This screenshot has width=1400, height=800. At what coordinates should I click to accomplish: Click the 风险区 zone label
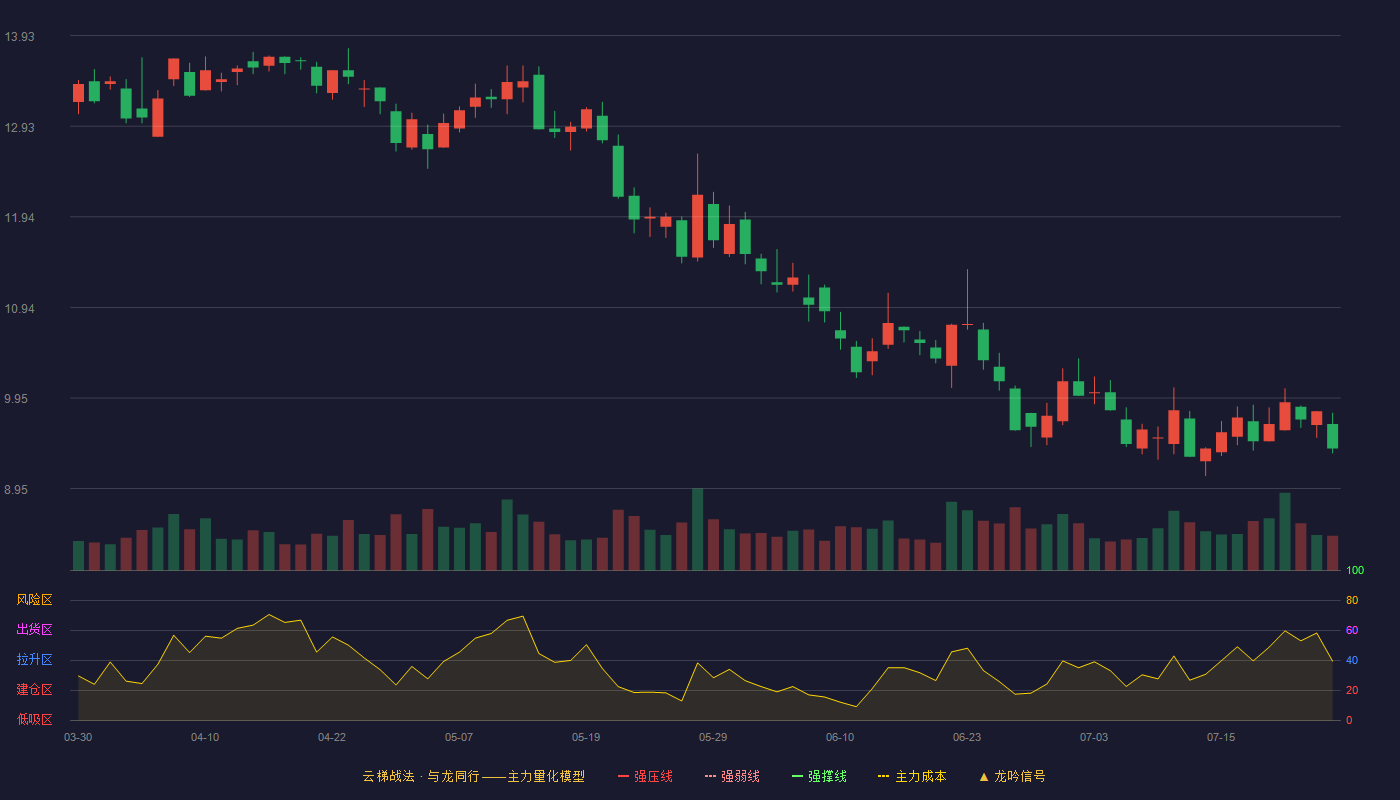(34, 600)
